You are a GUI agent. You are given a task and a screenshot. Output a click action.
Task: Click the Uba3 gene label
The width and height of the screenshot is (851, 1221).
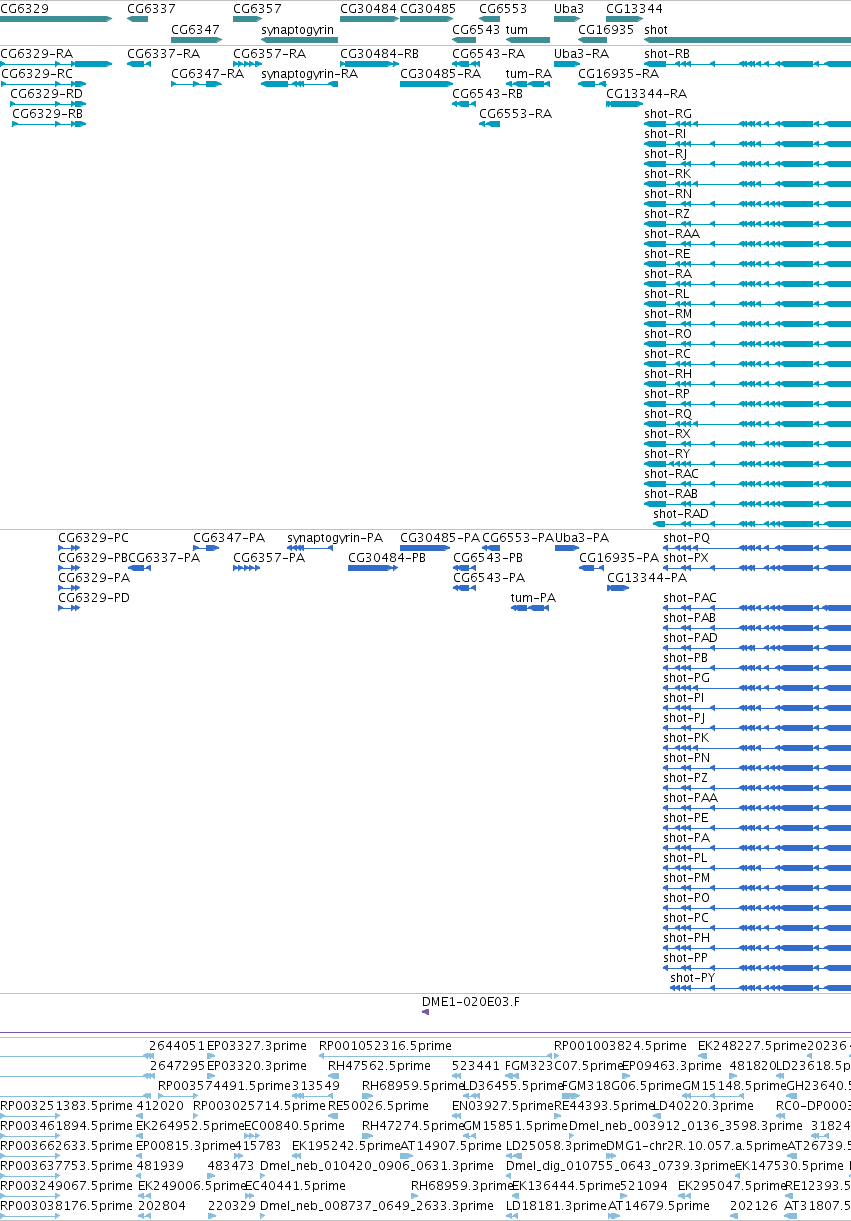click(x=569, y=8)
